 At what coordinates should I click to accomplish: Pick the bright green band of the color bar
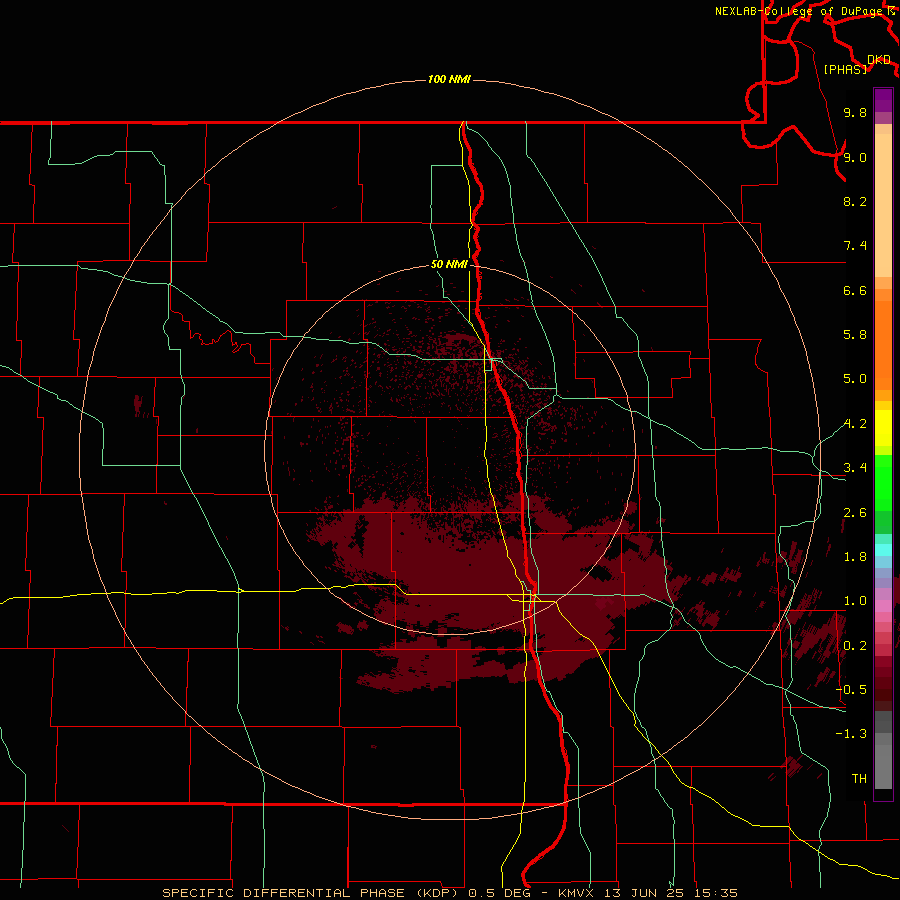click(883, 483)
